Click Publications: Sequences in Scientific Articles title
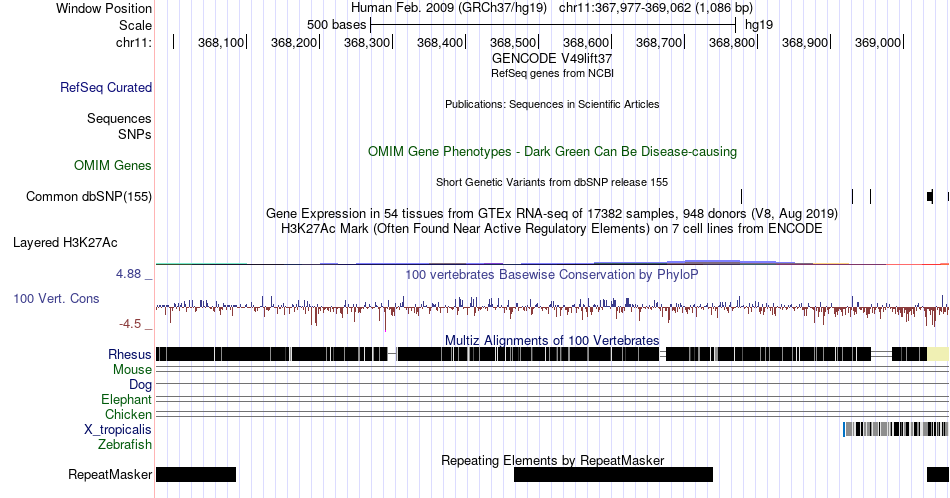The height and width of the screenshot is (498, 950). [x=552, y=104]
